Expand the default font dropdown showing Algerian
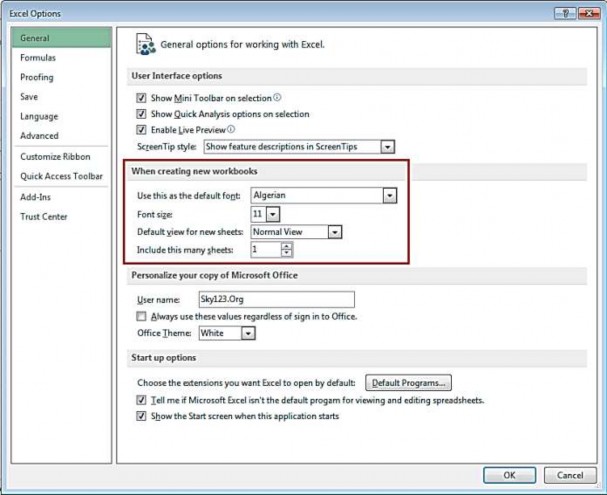Viewport: 607px width, 495px height. (389, 196)
